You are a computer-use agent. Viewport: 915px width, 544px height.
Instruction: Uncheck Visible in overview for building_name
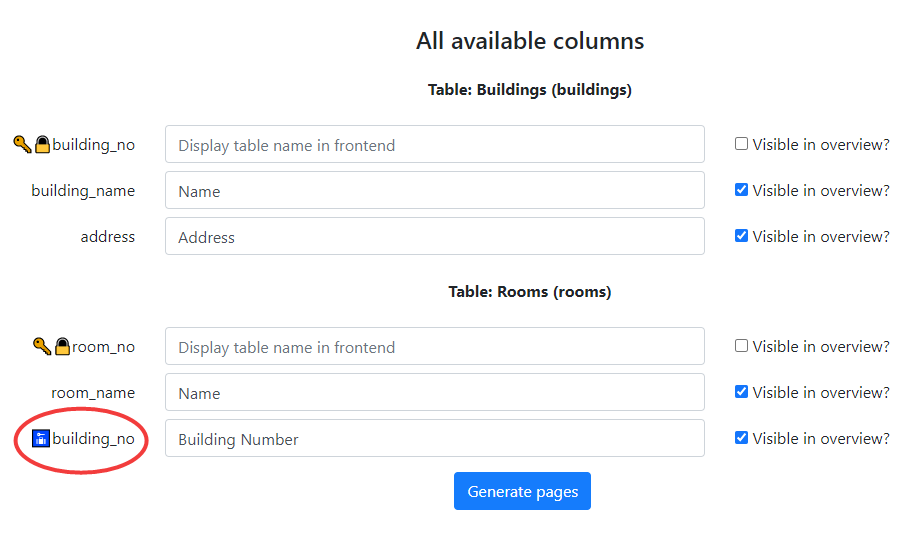(741, 190)
